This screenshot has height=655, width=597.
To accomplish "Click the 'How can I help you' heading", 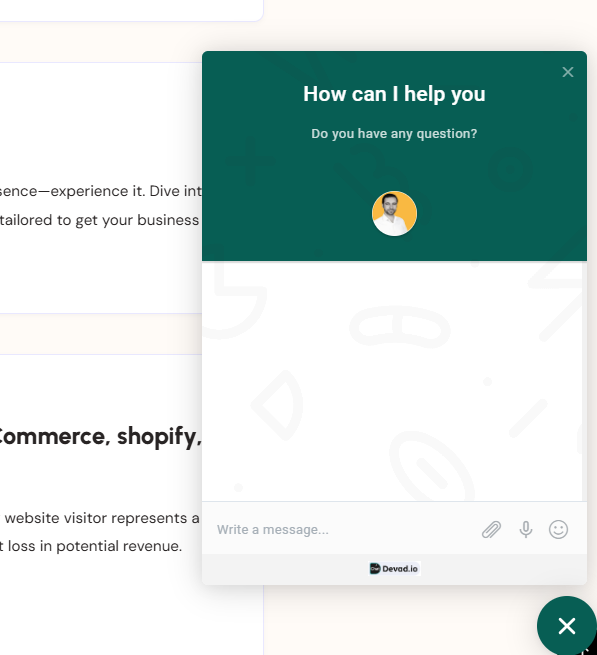I will coord(394,94).
